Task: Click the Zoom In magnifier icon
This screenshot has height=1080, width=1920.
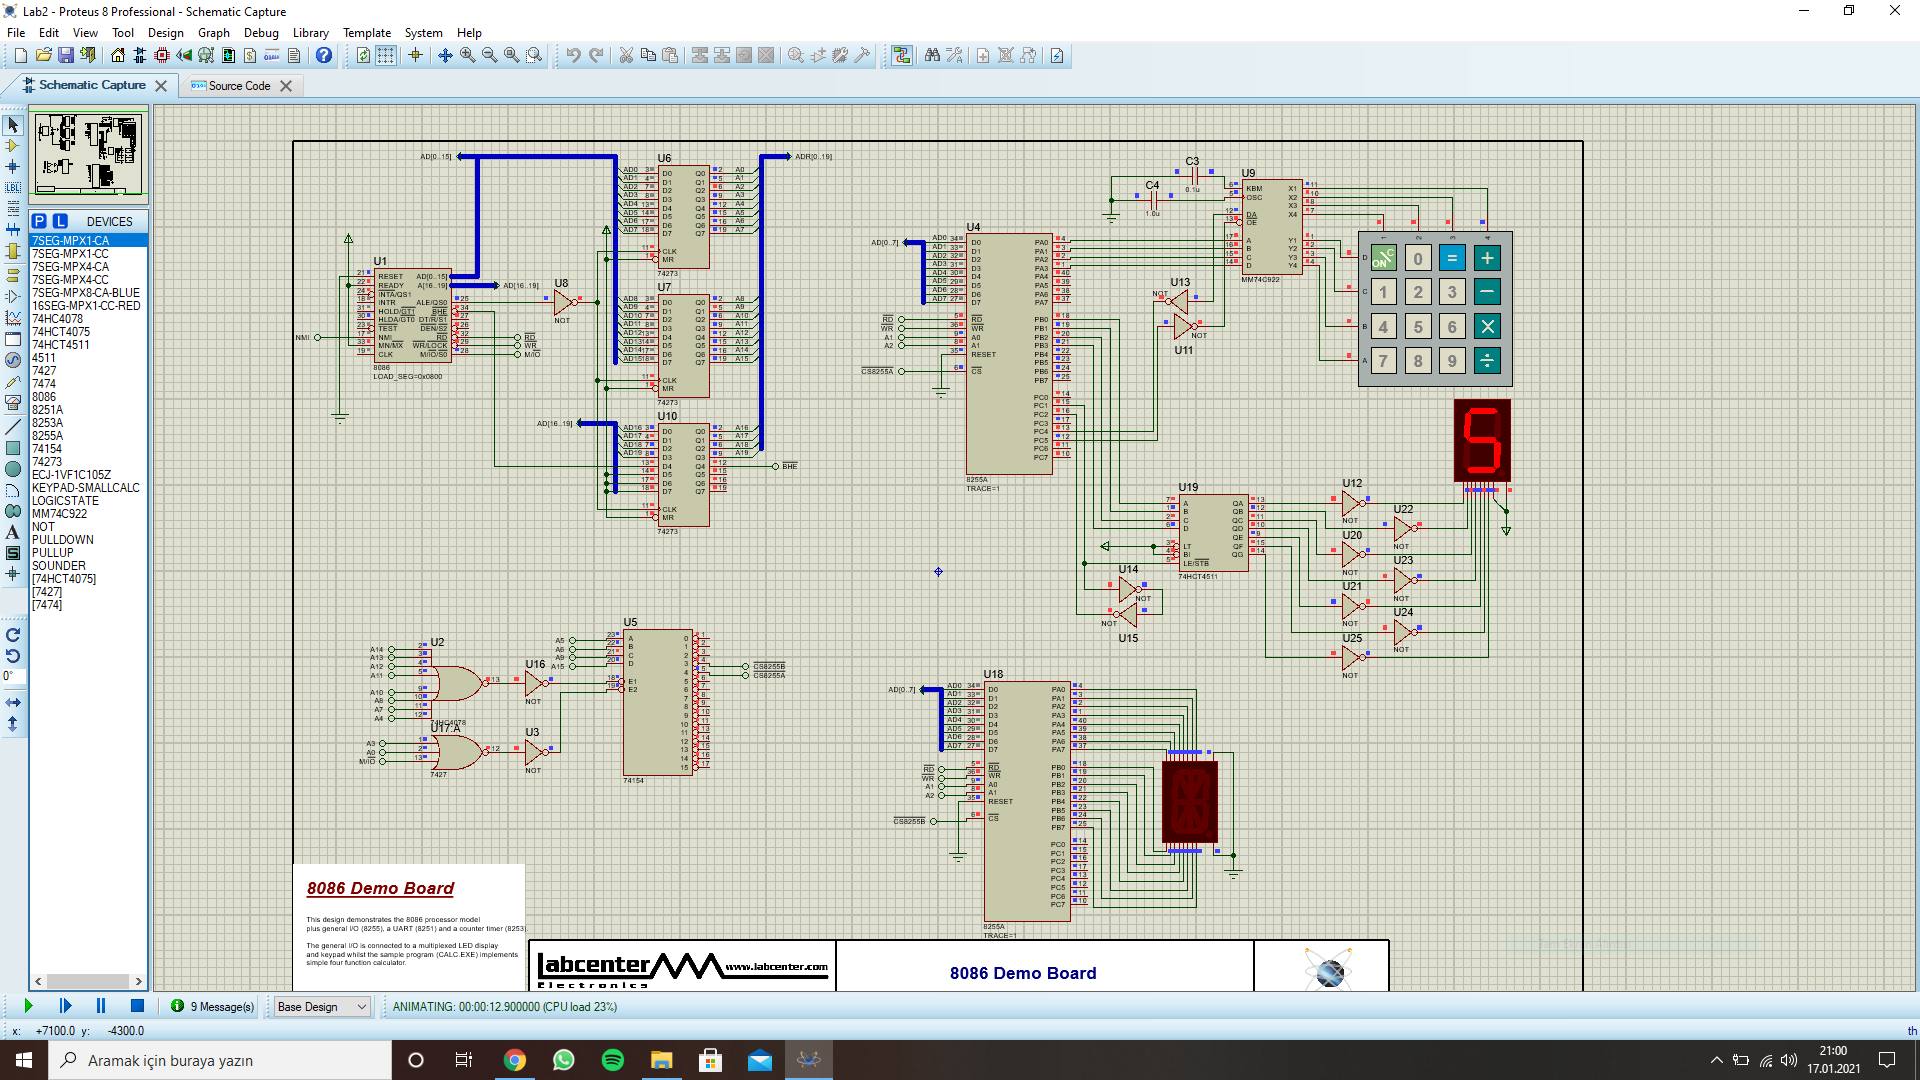Action: tap(467, 56)
